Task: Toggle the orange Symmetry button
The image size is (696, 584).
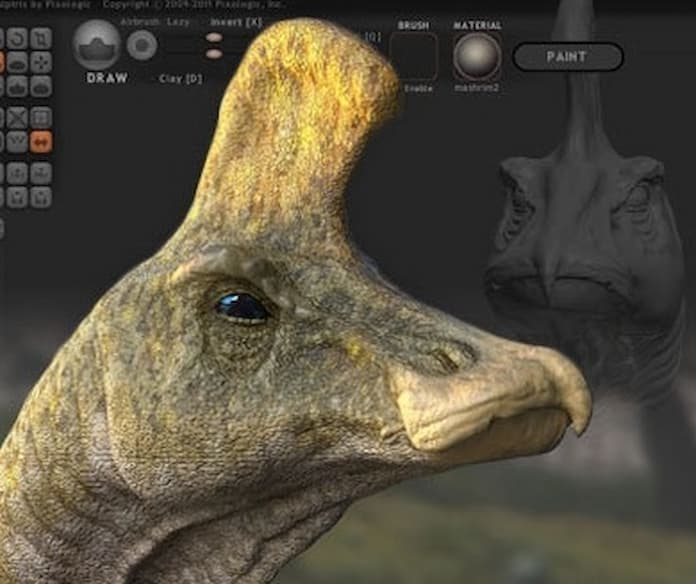Action: point(41,142)
